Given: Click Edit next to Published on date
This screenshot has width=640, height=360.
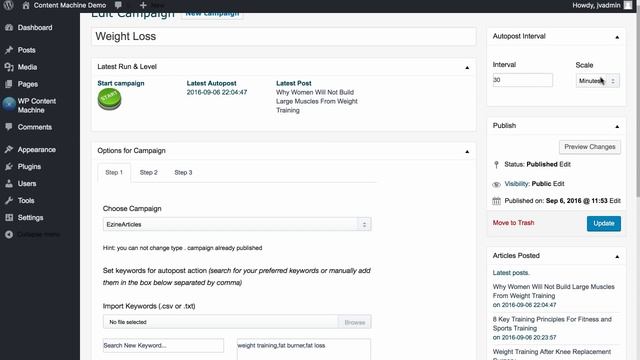Looking at the screenshot, I should 615,201.
